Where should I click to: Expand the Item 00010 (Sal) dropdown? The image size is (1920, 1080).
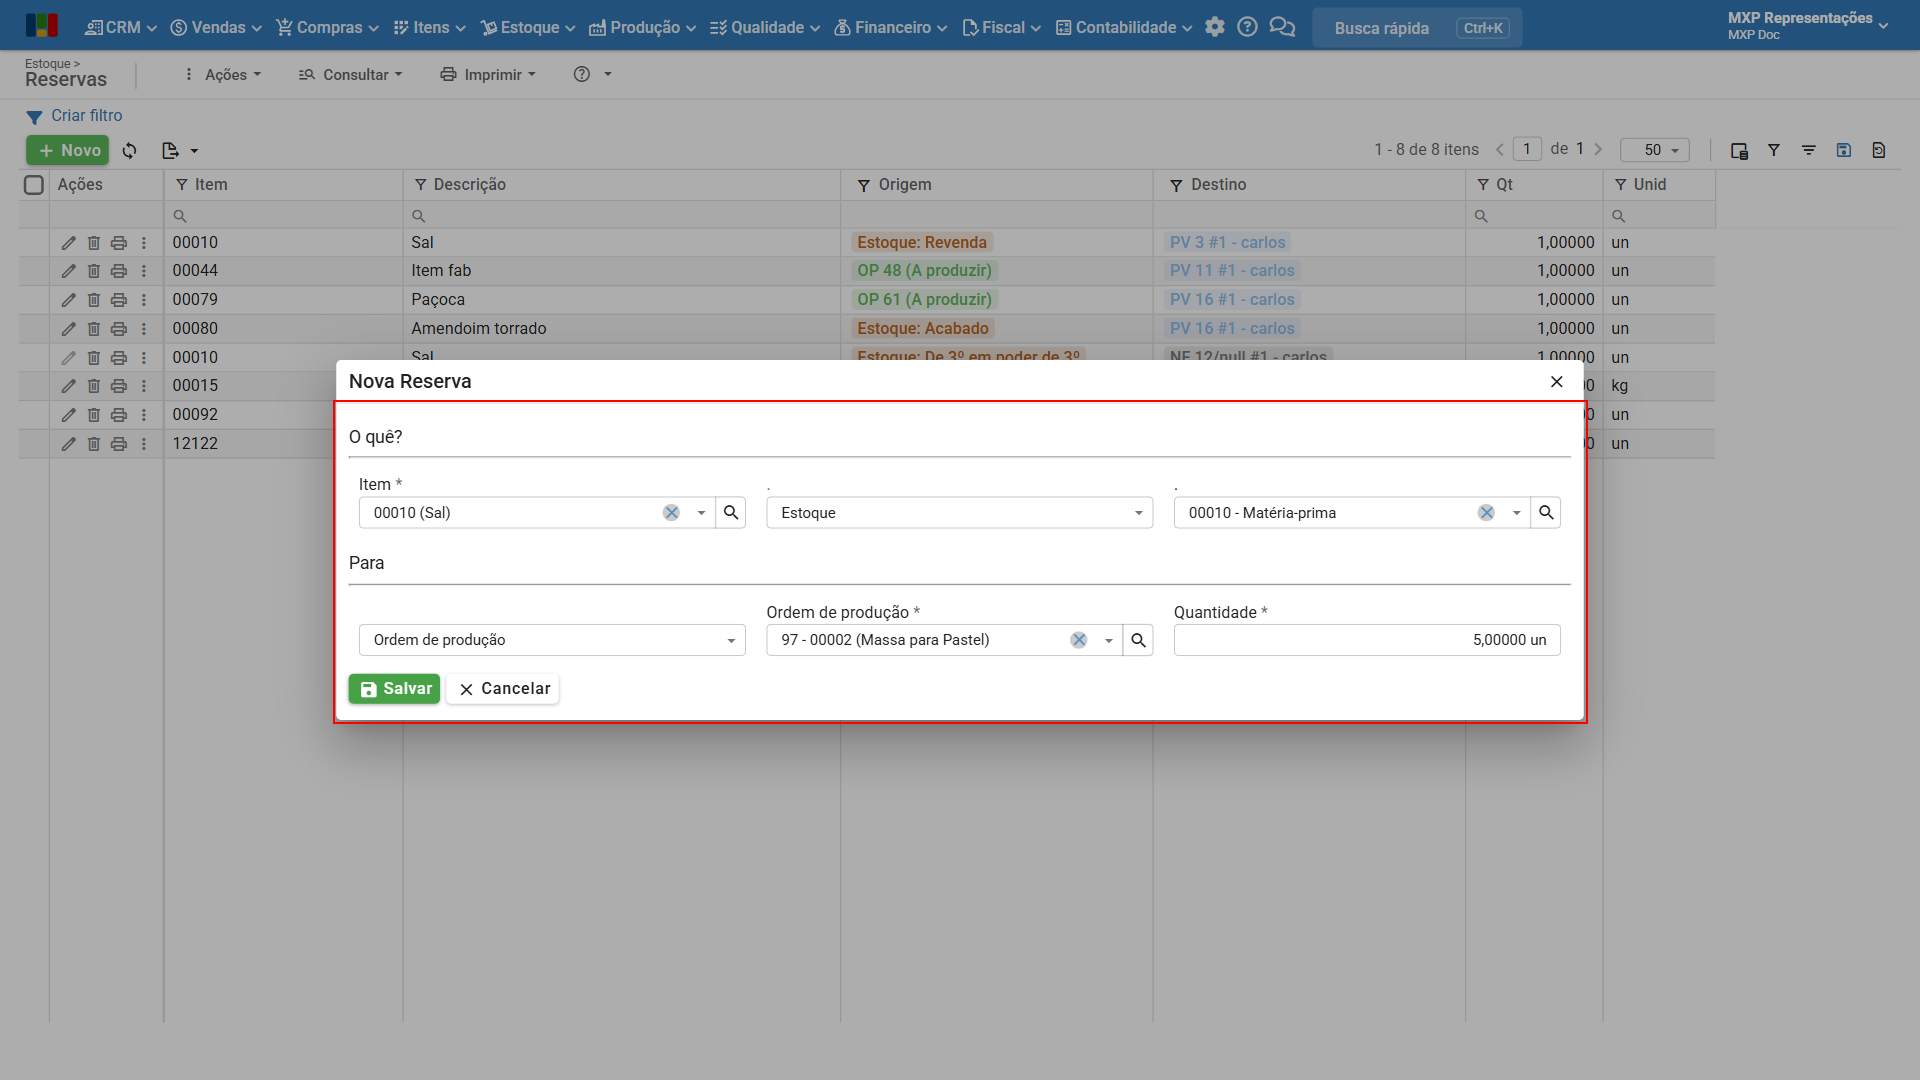(x=701, y=513)
